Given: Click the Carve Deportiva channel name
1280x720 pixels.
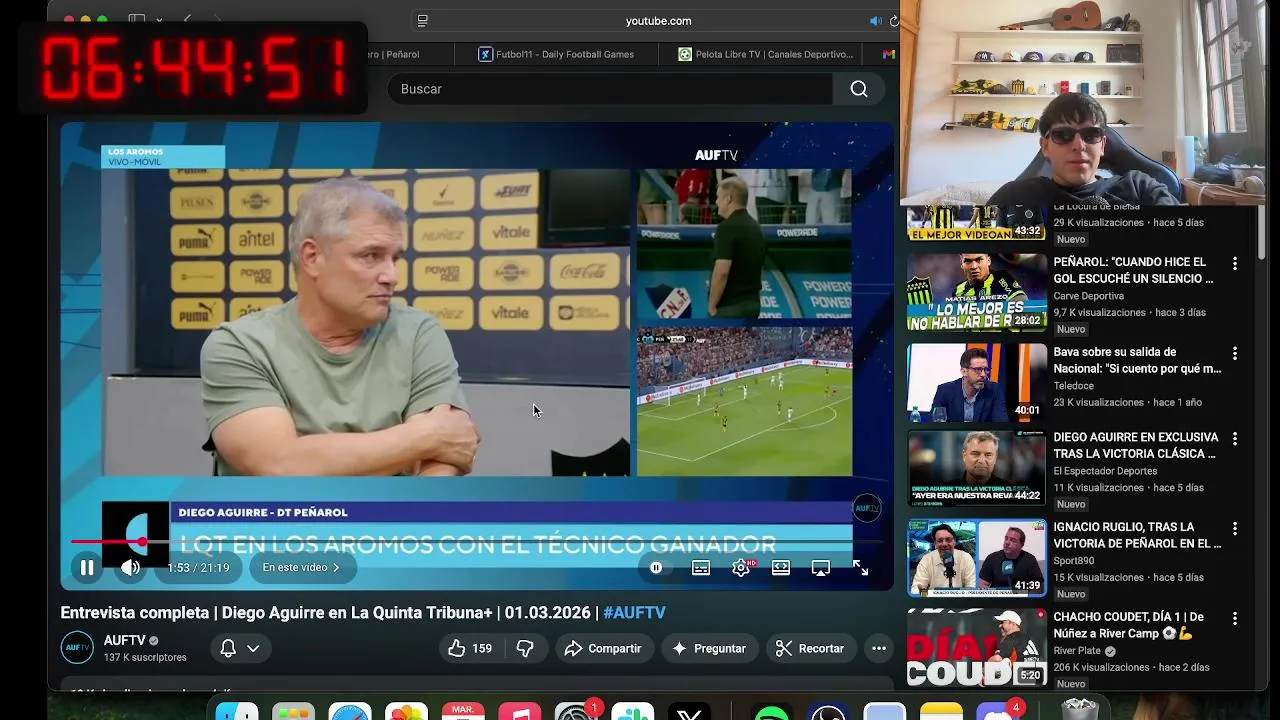Looking at the screenshot, I should [1088, 296].
